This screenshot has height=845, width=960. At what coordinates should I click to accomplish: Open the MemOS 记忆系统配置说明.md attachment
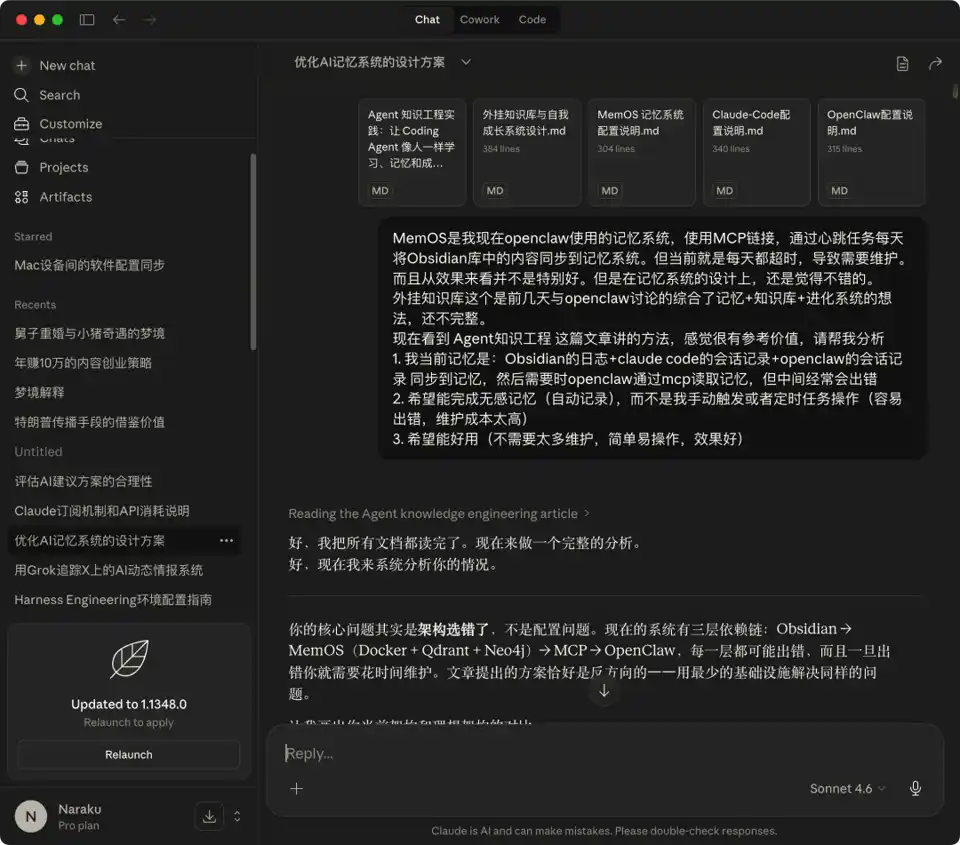click(641, 152)
